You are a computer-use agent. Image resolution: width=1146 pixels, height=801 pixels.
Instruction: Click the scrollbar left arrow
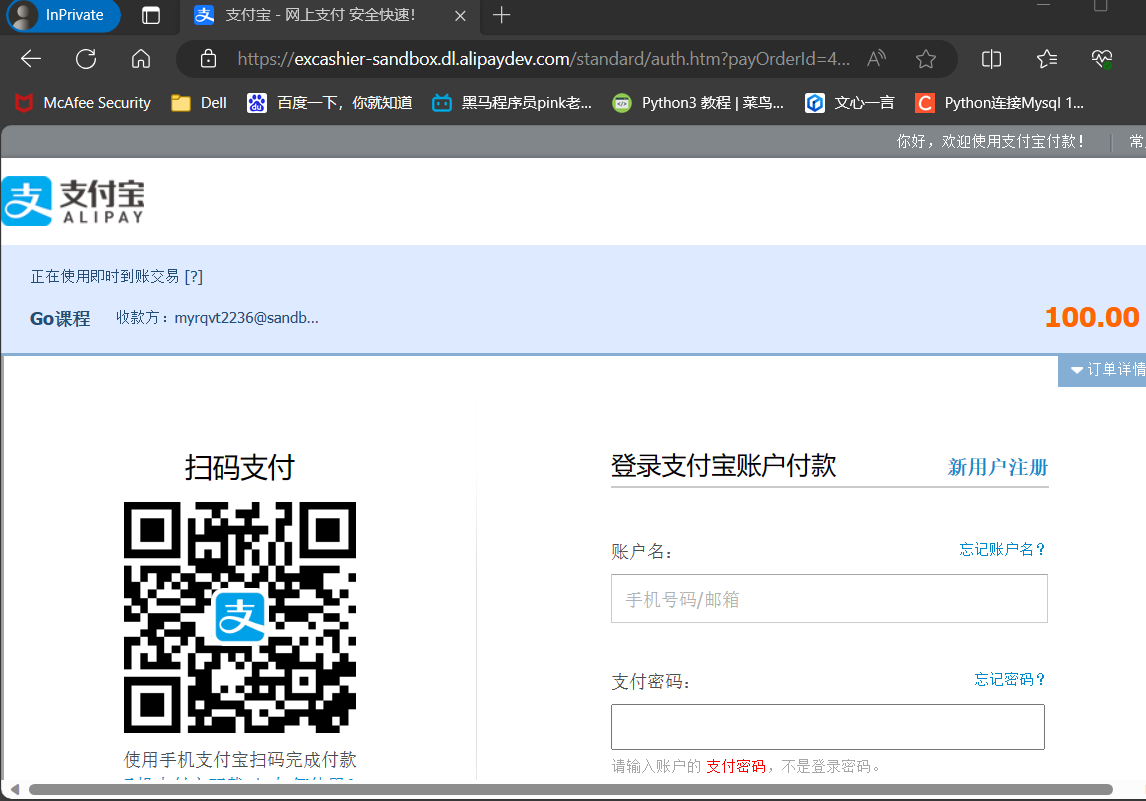coord(14,789)
